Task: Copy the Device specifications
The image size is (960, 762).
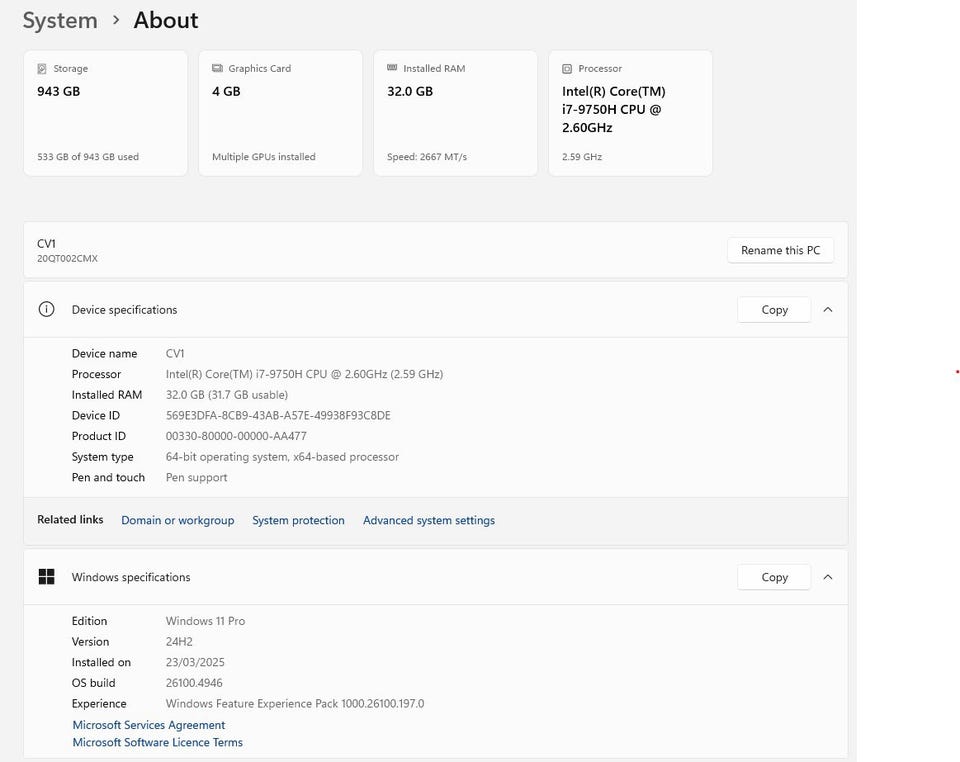Action: point(774,310)
